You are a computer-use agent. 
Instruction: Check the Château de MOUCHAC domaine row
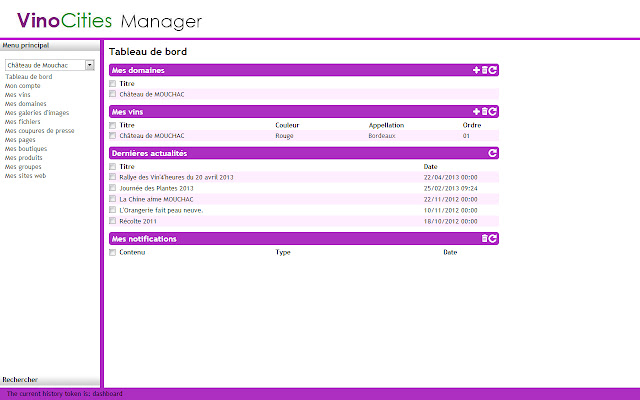(x=113, y=94)
